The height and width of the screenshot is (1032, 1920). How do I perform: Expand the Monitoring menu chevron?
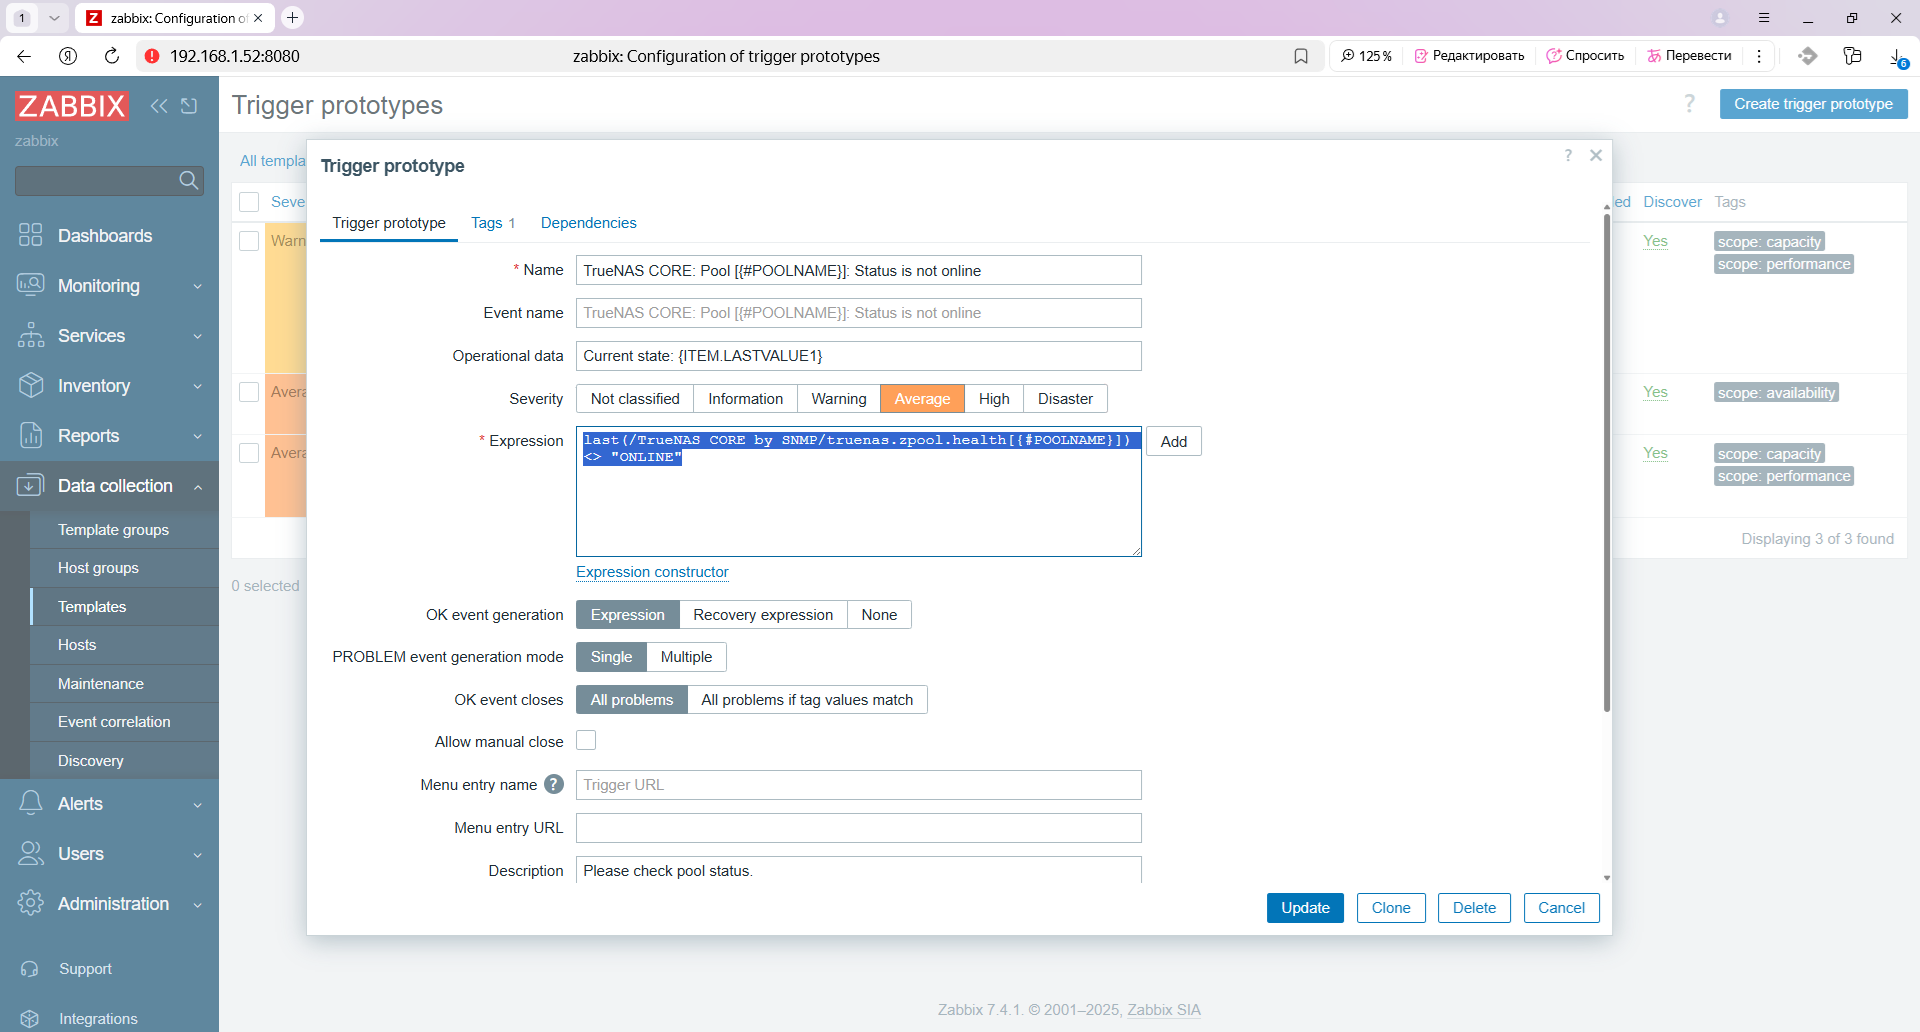pos(198,286)
